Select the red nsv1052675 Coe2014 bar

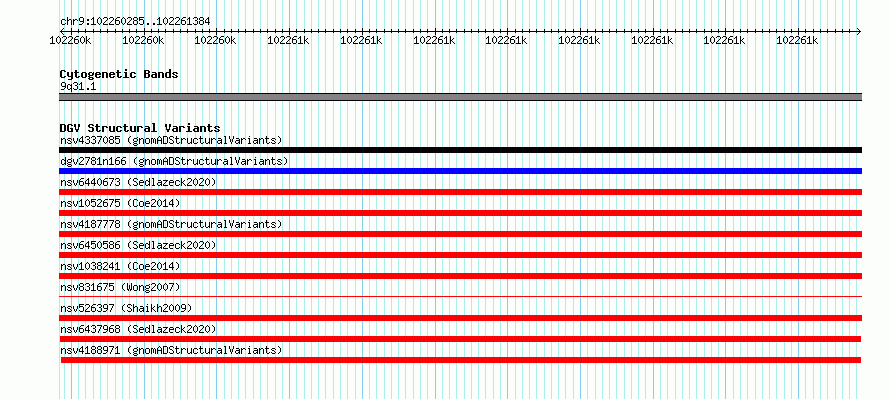pyautogui.click(x=460, y=213)
